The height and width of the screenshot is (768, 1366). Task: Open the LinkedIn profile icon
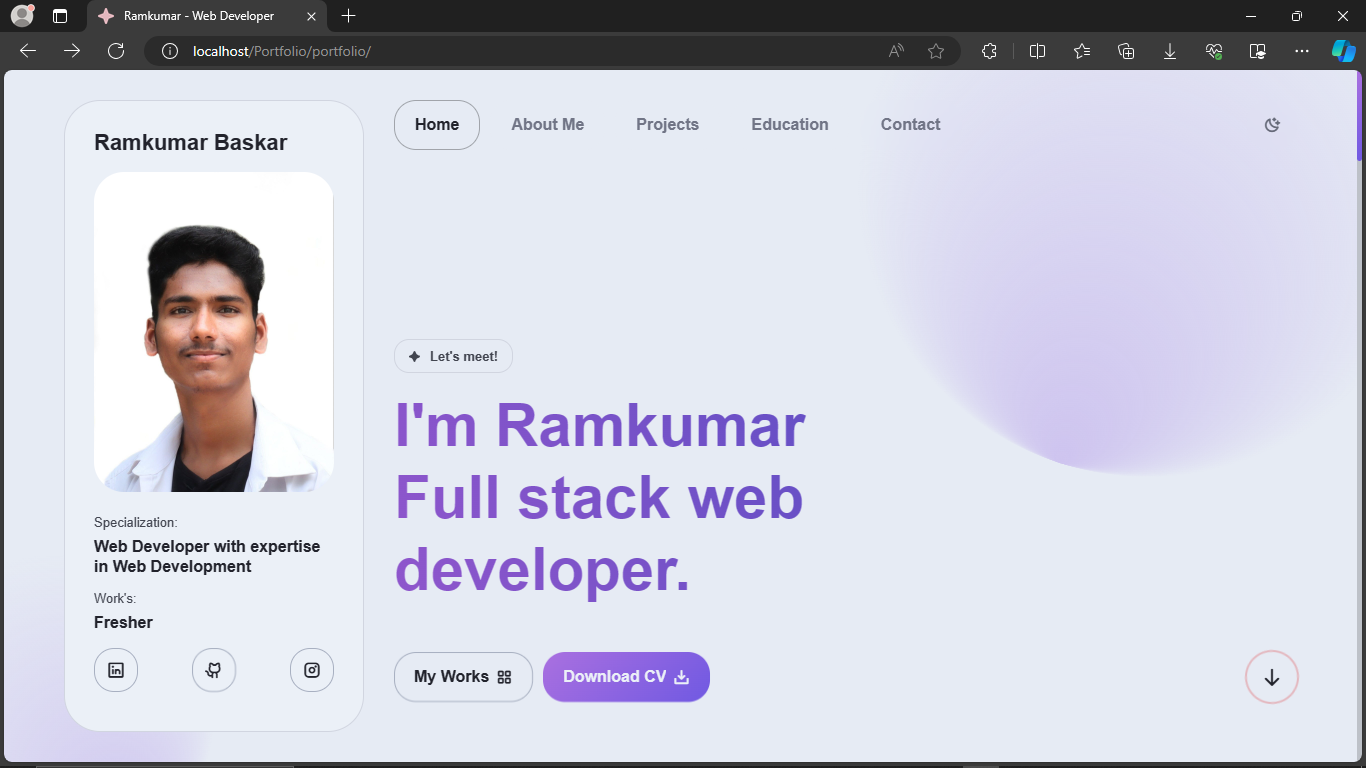pyautogui.click(x=116, y=670)
